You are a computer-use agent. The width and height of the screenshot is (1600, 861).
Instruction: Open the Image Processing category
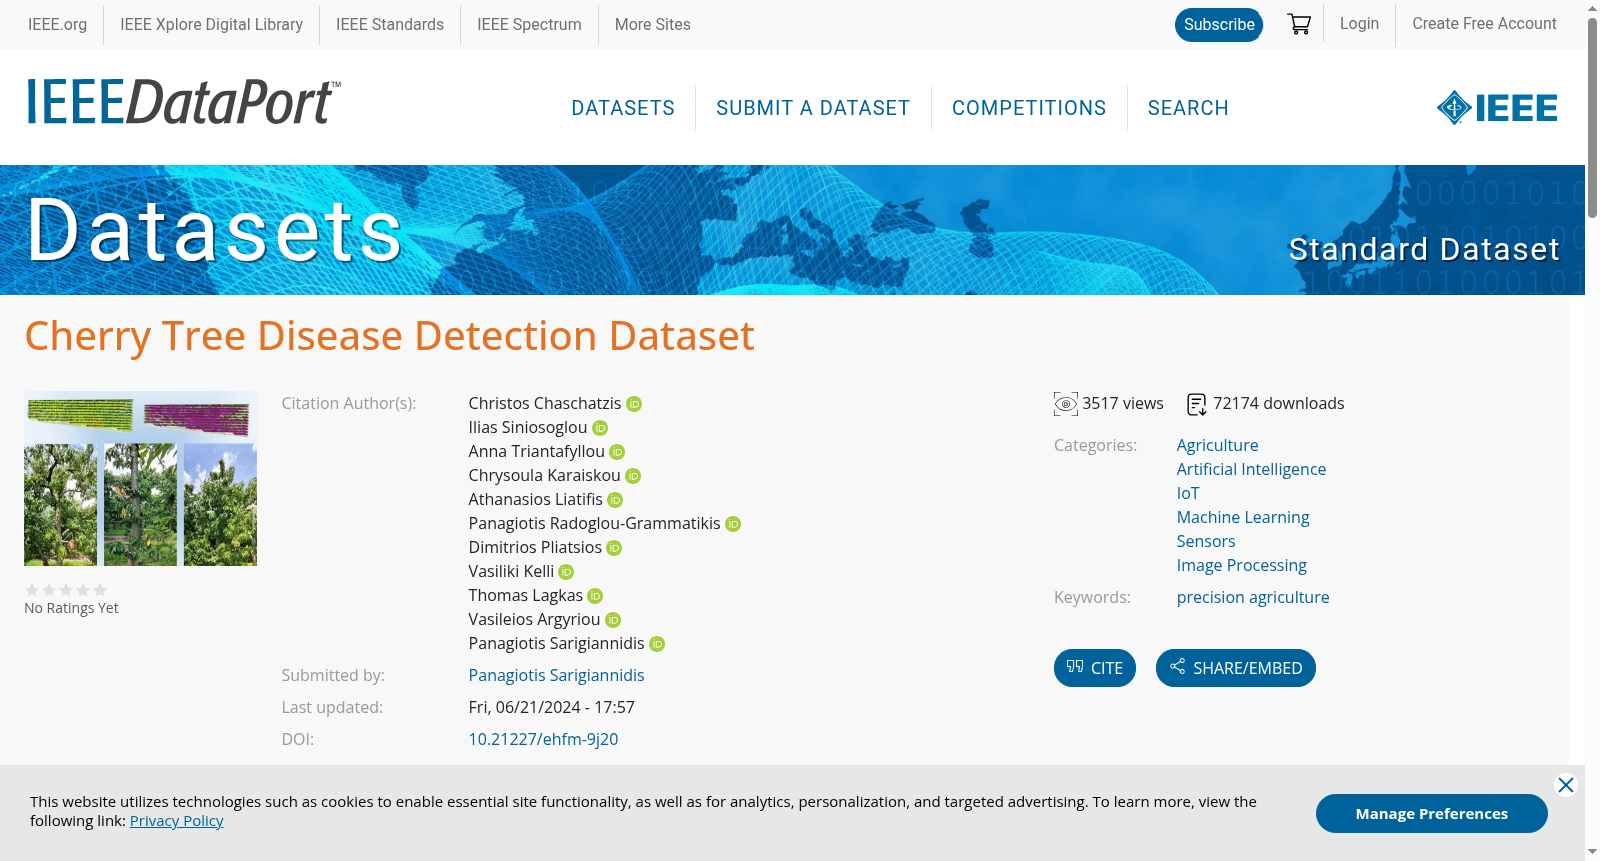point(1242,566)
